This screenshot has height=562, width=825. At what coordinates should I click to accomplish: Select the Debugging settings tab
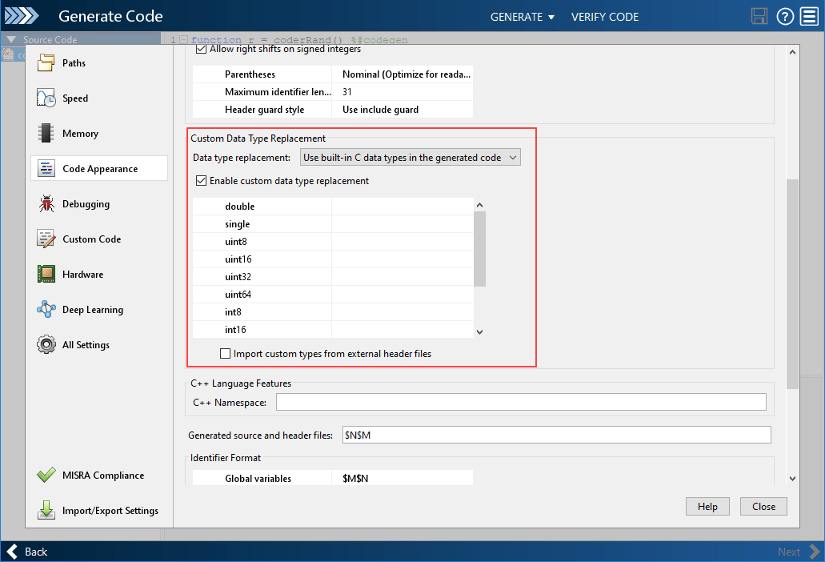coord(99,204)
